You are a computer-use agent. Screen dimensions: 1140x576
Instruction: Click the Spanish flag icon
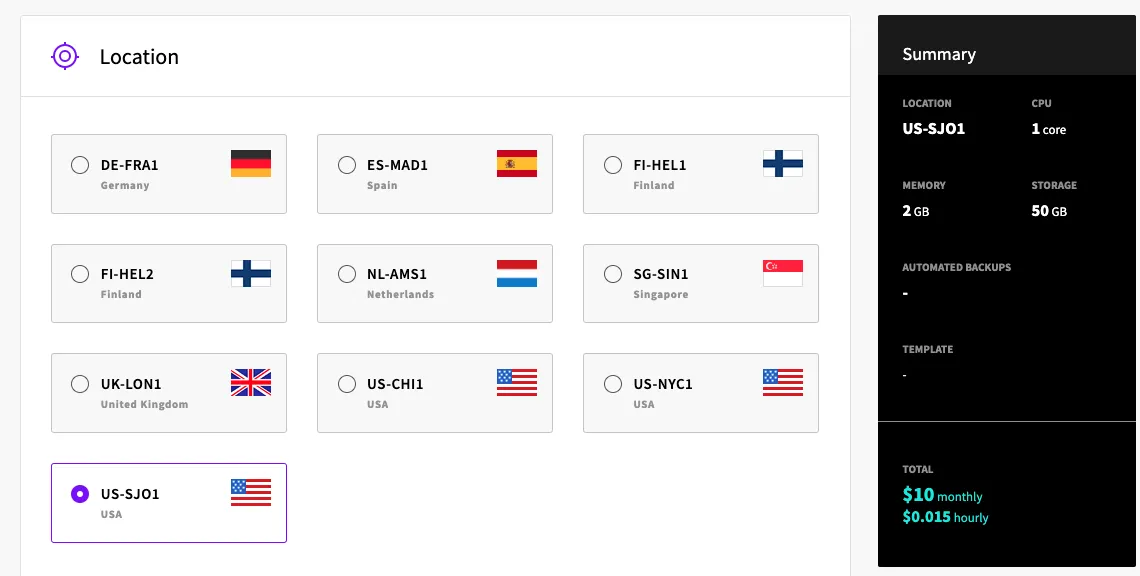tap(517, 164)
